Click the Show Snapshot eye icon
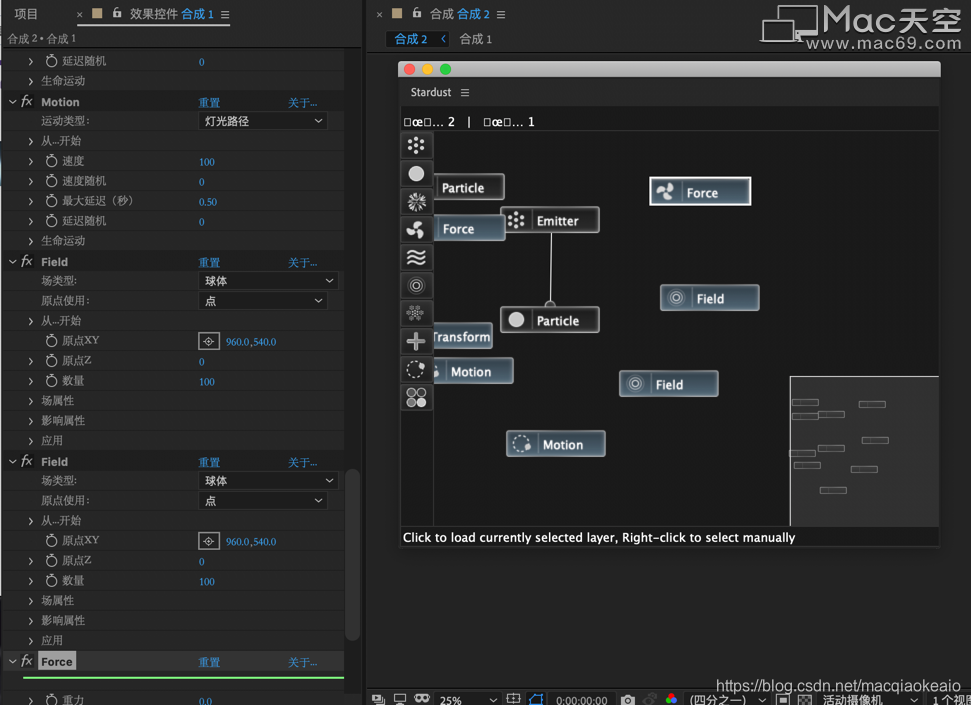 pyautogui.click(x=650, y=699)
